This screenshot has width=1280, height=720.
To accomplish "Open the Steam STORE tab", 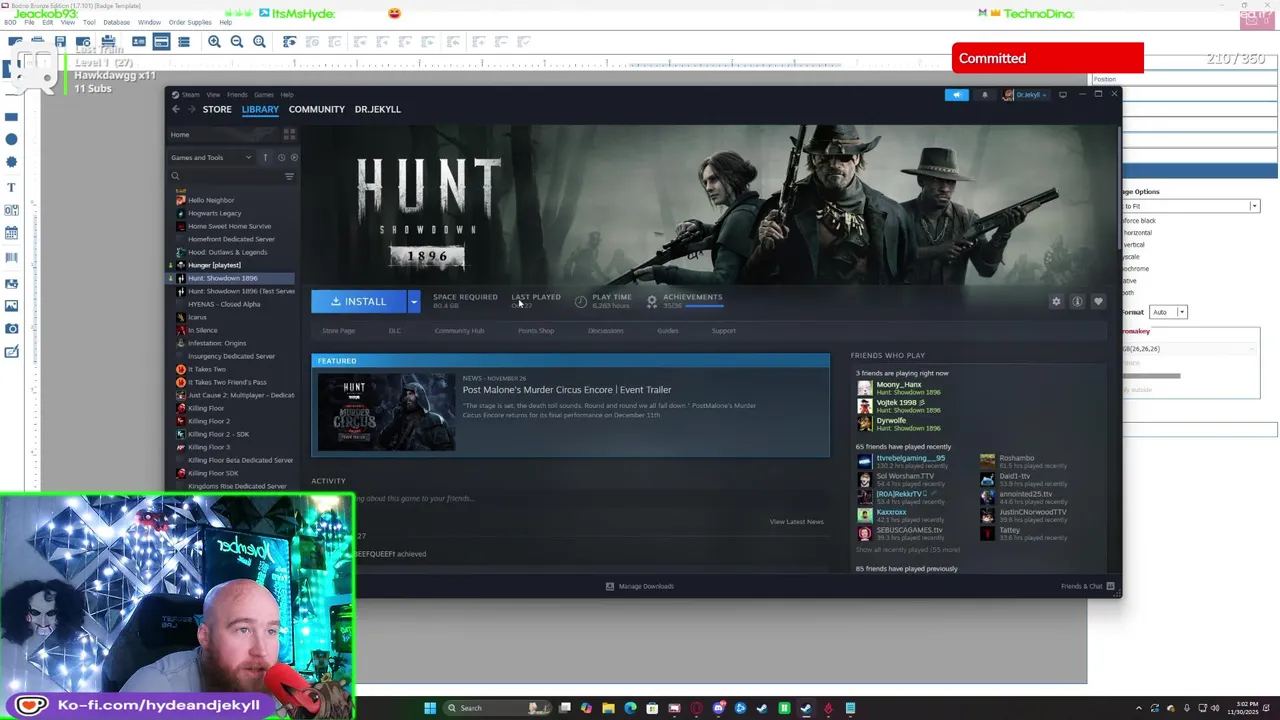I will (217, 109).
